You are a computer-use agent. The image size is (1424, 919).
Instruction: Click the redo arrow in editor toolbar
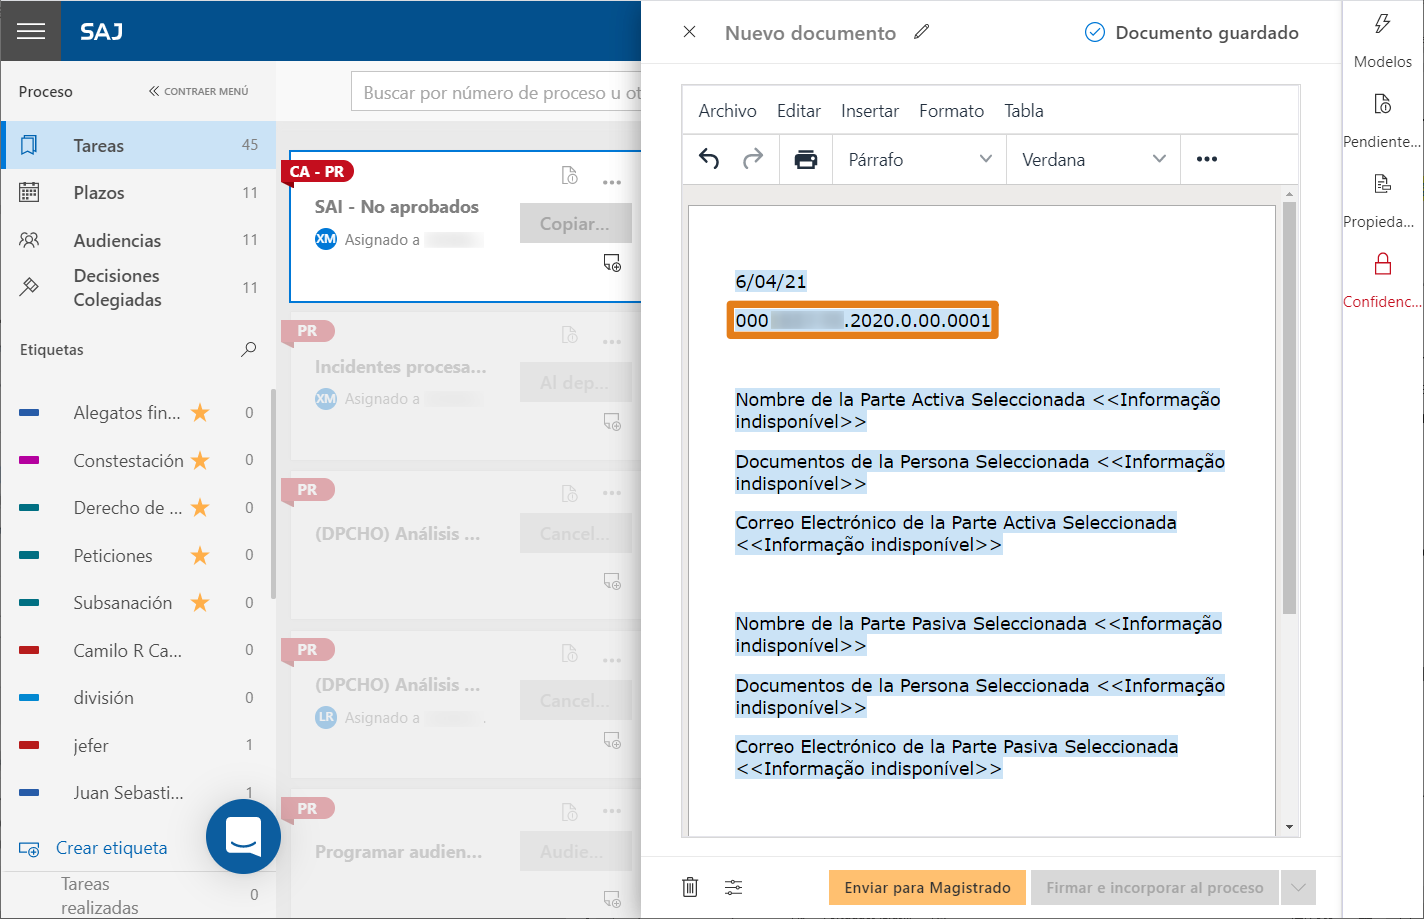(753, 159)
